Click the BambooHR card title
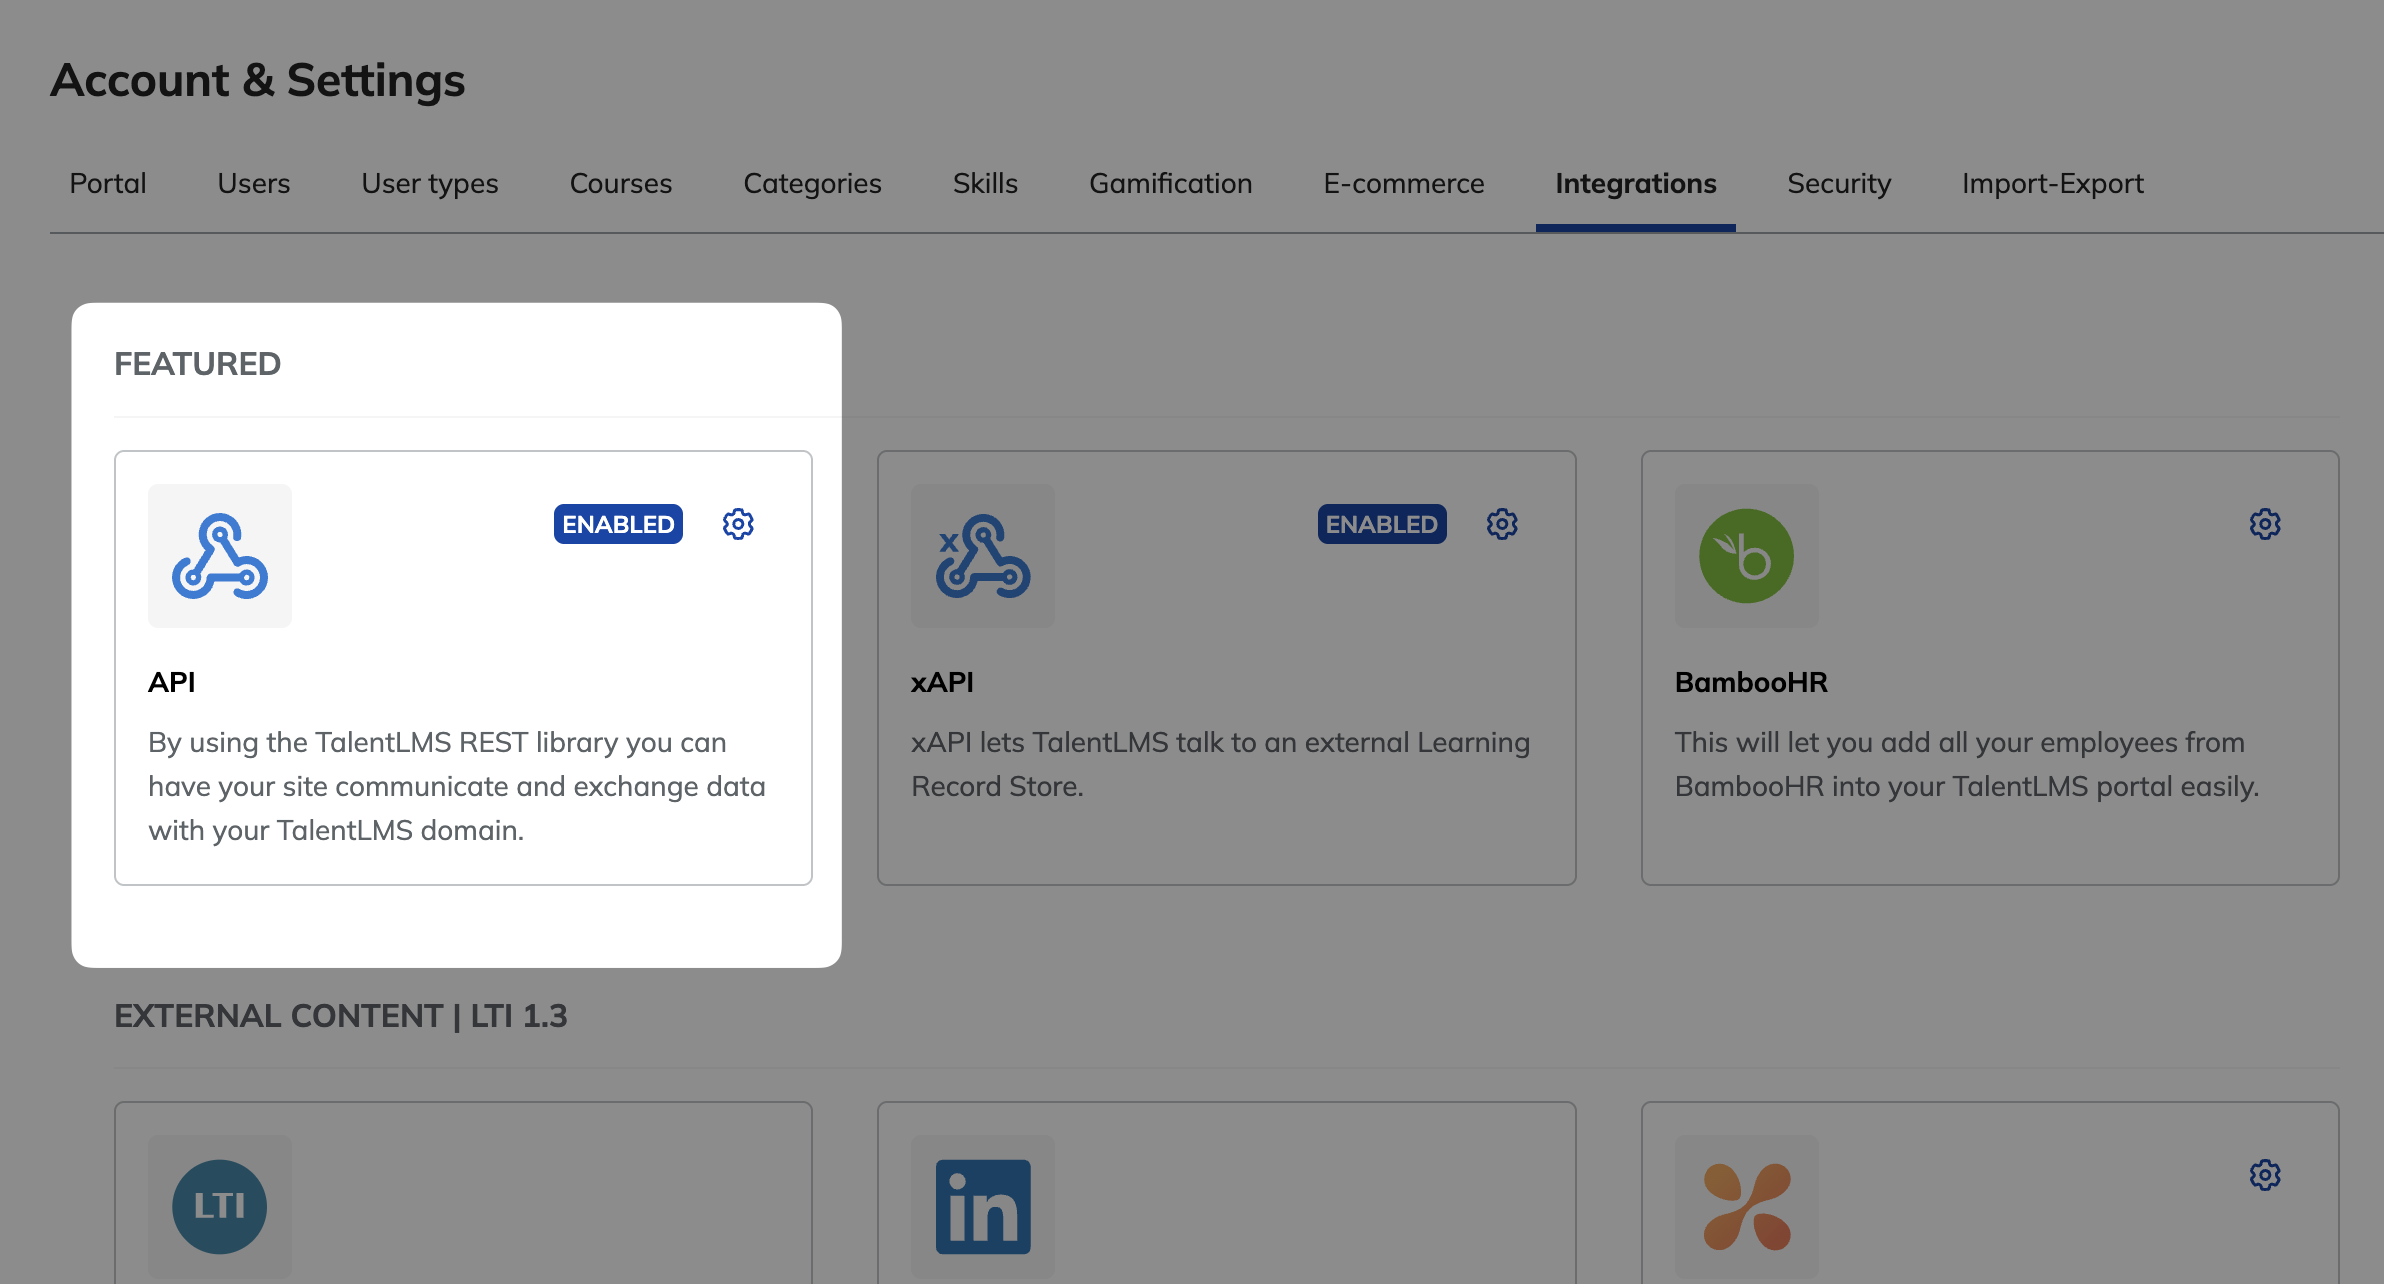This screenshot has width=2384, height=1284. (1751, 682)
